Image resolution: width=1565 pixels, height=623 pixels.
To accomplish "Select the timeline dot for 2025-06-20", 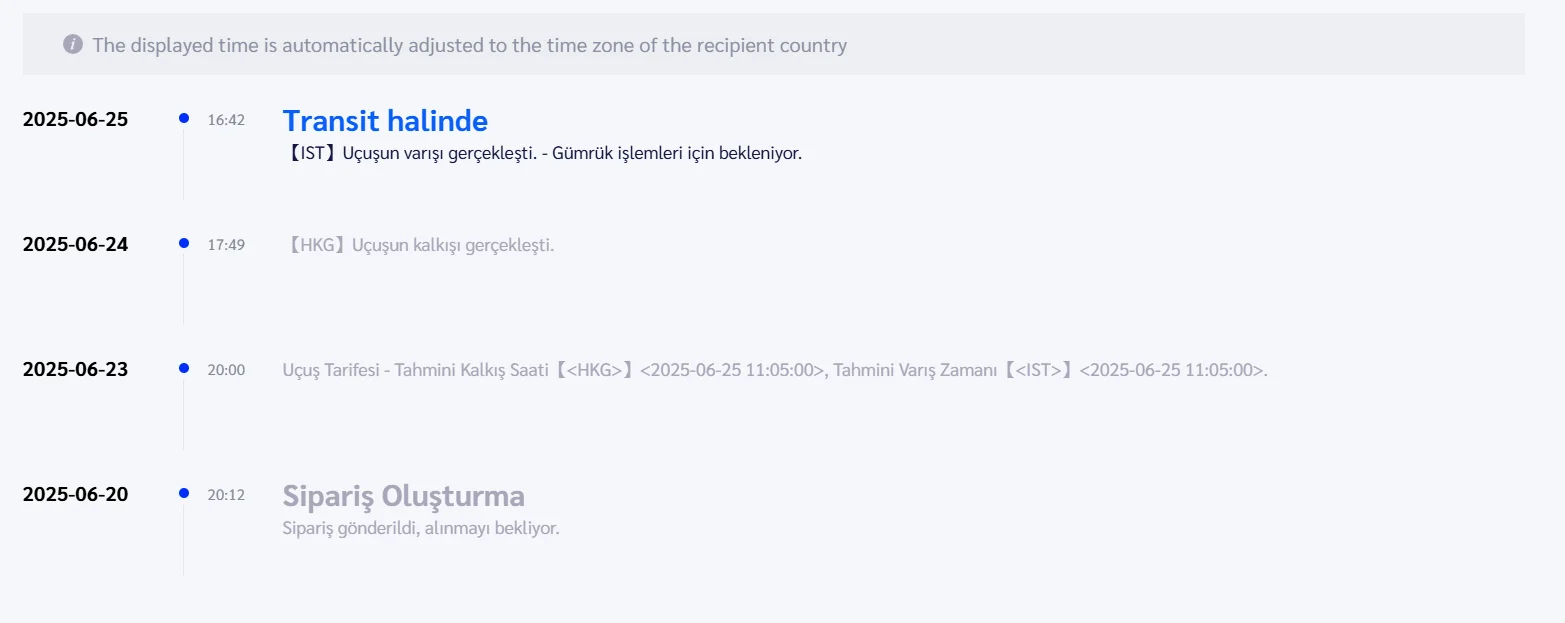I will (x=184, y=493).
